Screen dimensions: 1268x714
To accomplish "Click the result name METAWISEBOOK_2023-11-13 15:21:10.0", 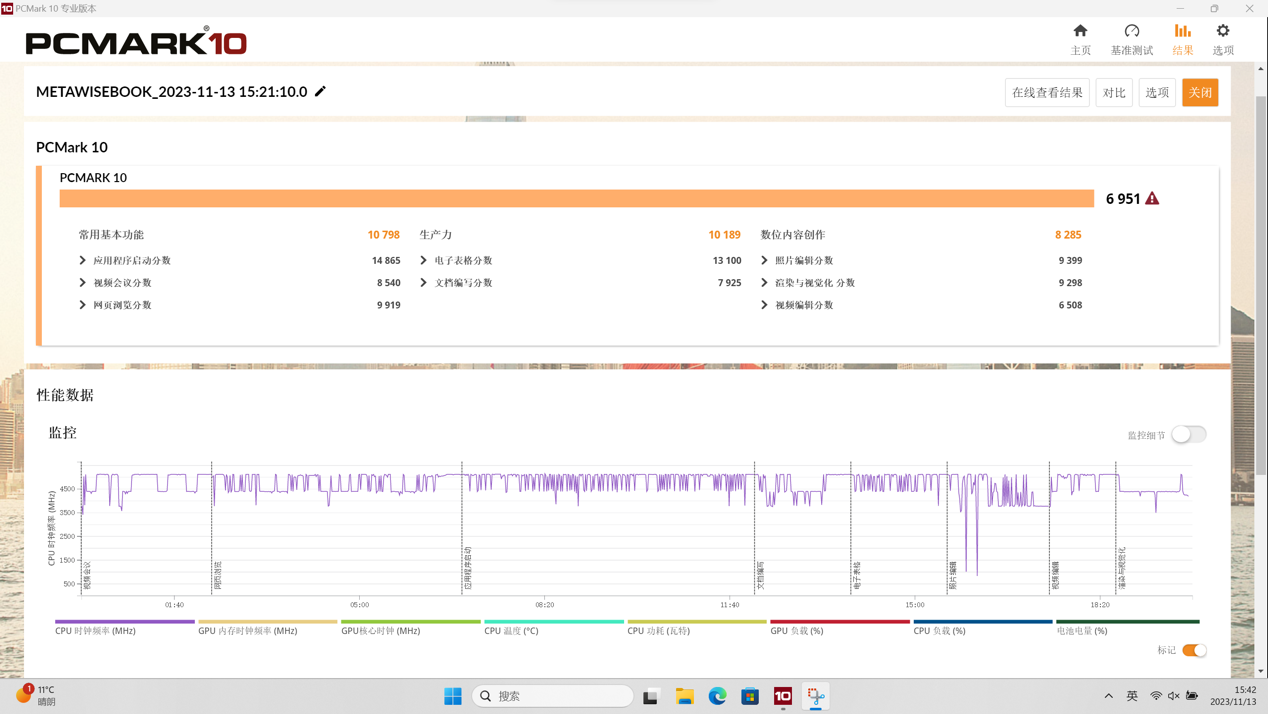I will click(172, 92).
